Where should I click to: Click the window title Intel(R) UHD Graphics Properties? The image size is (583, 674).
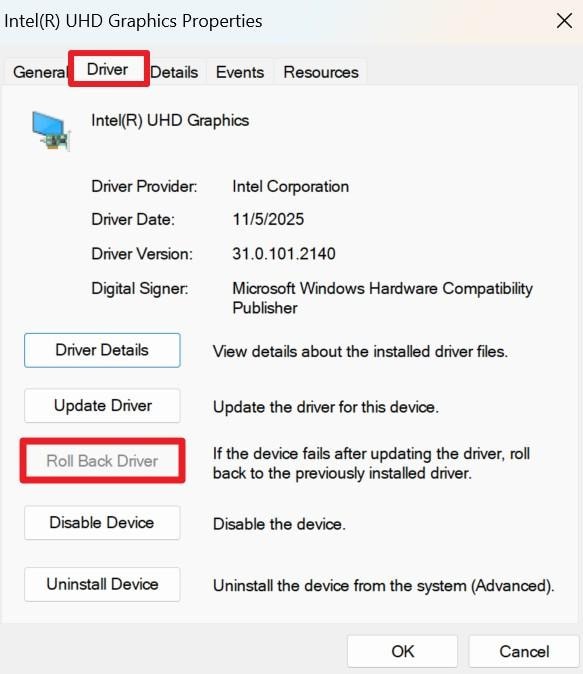133,21
